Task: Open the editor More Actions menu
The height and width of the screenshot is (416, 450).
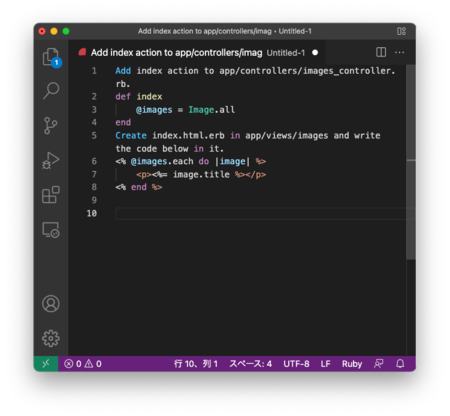Action: pos(399,52)
